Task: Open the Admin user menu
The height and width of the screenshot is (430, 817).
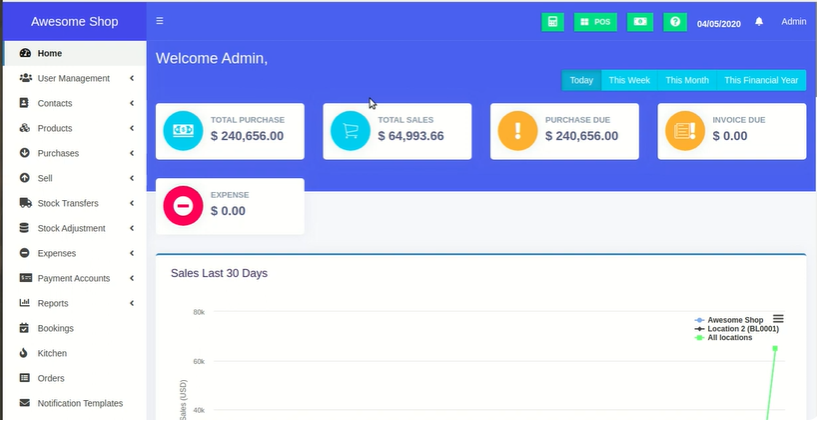Action: pyautogui.click(x=793, y=21)
